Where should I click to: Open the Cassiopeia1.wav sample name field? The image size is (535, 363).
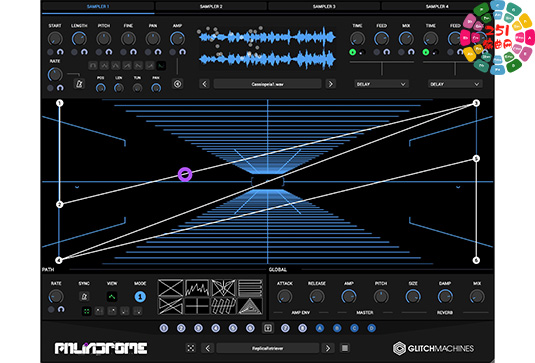[268, 84]
